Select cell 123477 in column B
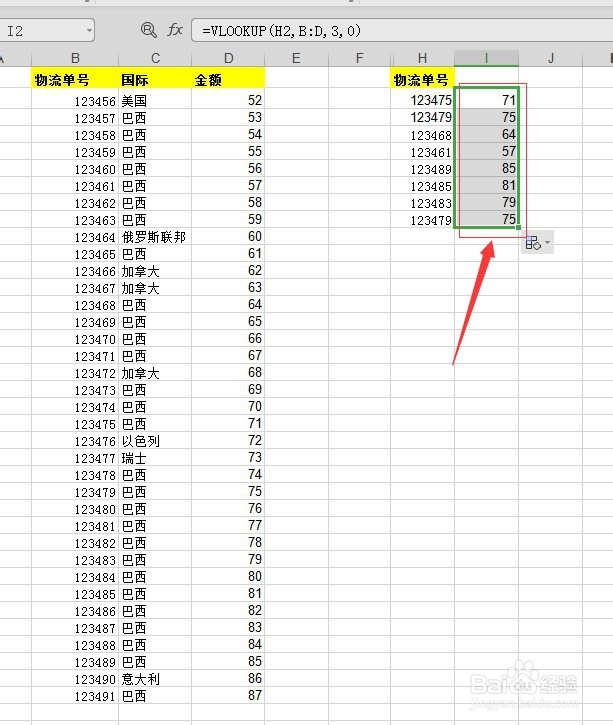The image size is (613, 725). click(x=75, y=458)
